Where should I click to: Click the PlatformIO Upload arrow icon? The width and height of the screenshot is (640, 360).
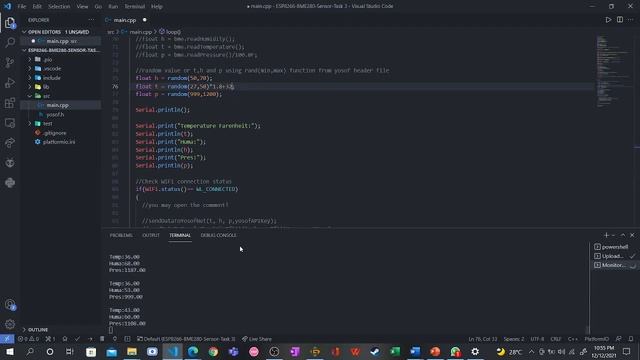[90, 339]
